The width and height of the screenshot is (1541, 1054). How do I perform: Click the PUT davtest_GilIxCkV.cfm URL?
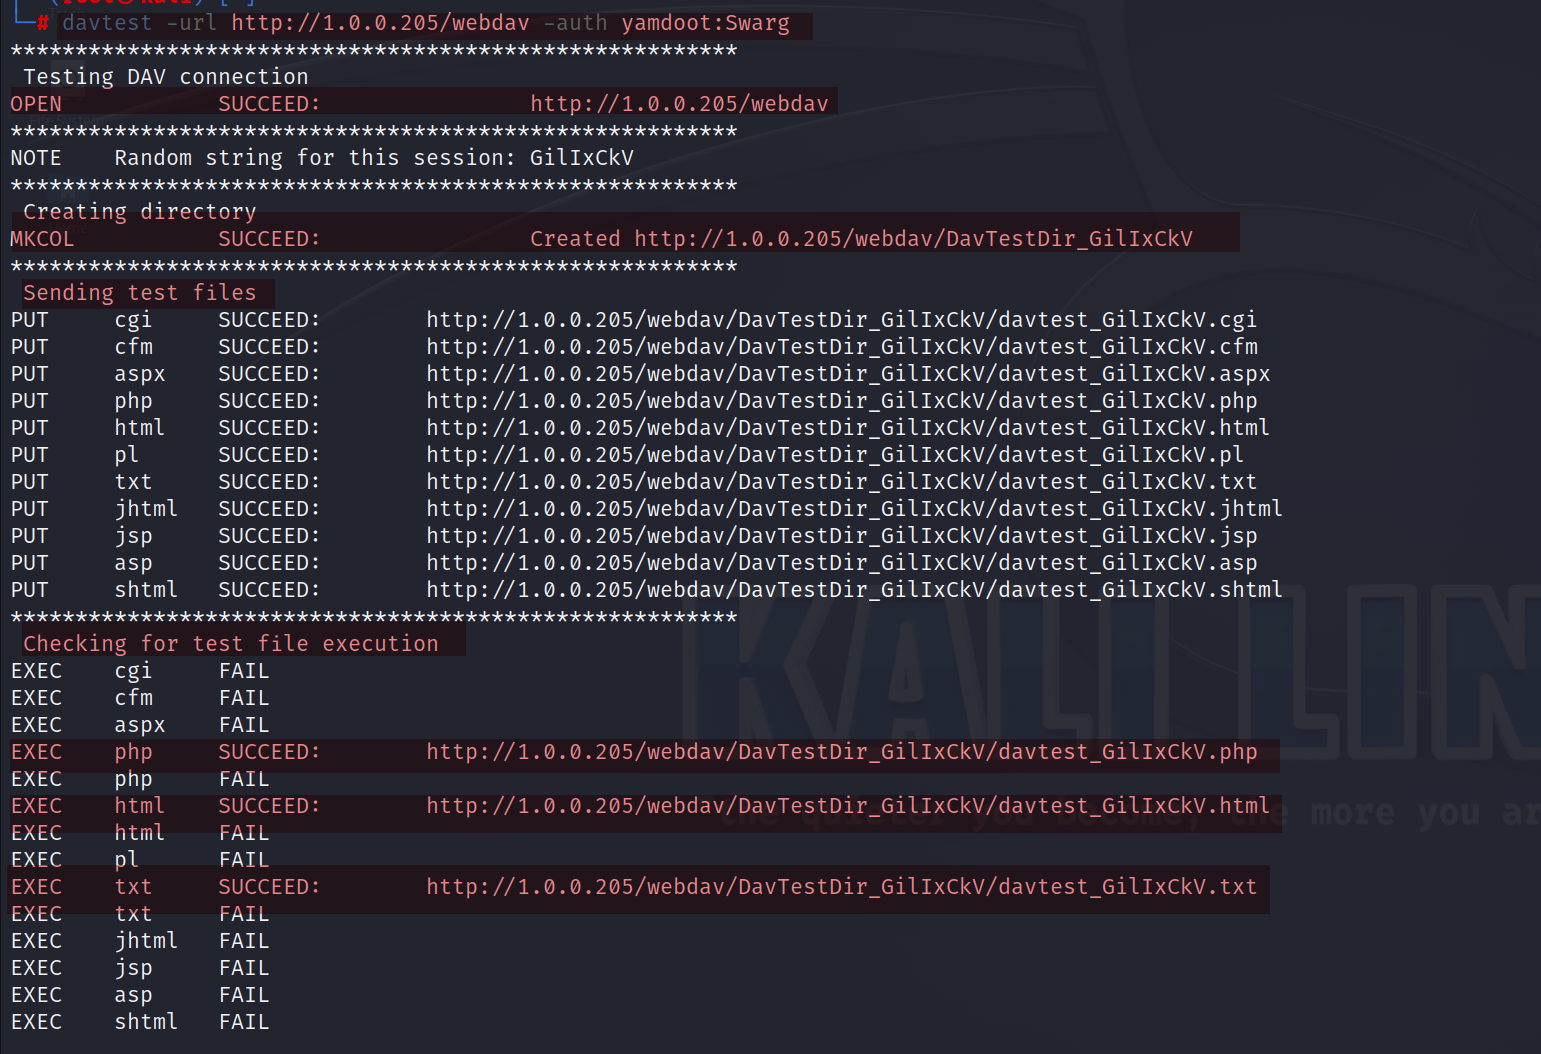tap(842, 347)
